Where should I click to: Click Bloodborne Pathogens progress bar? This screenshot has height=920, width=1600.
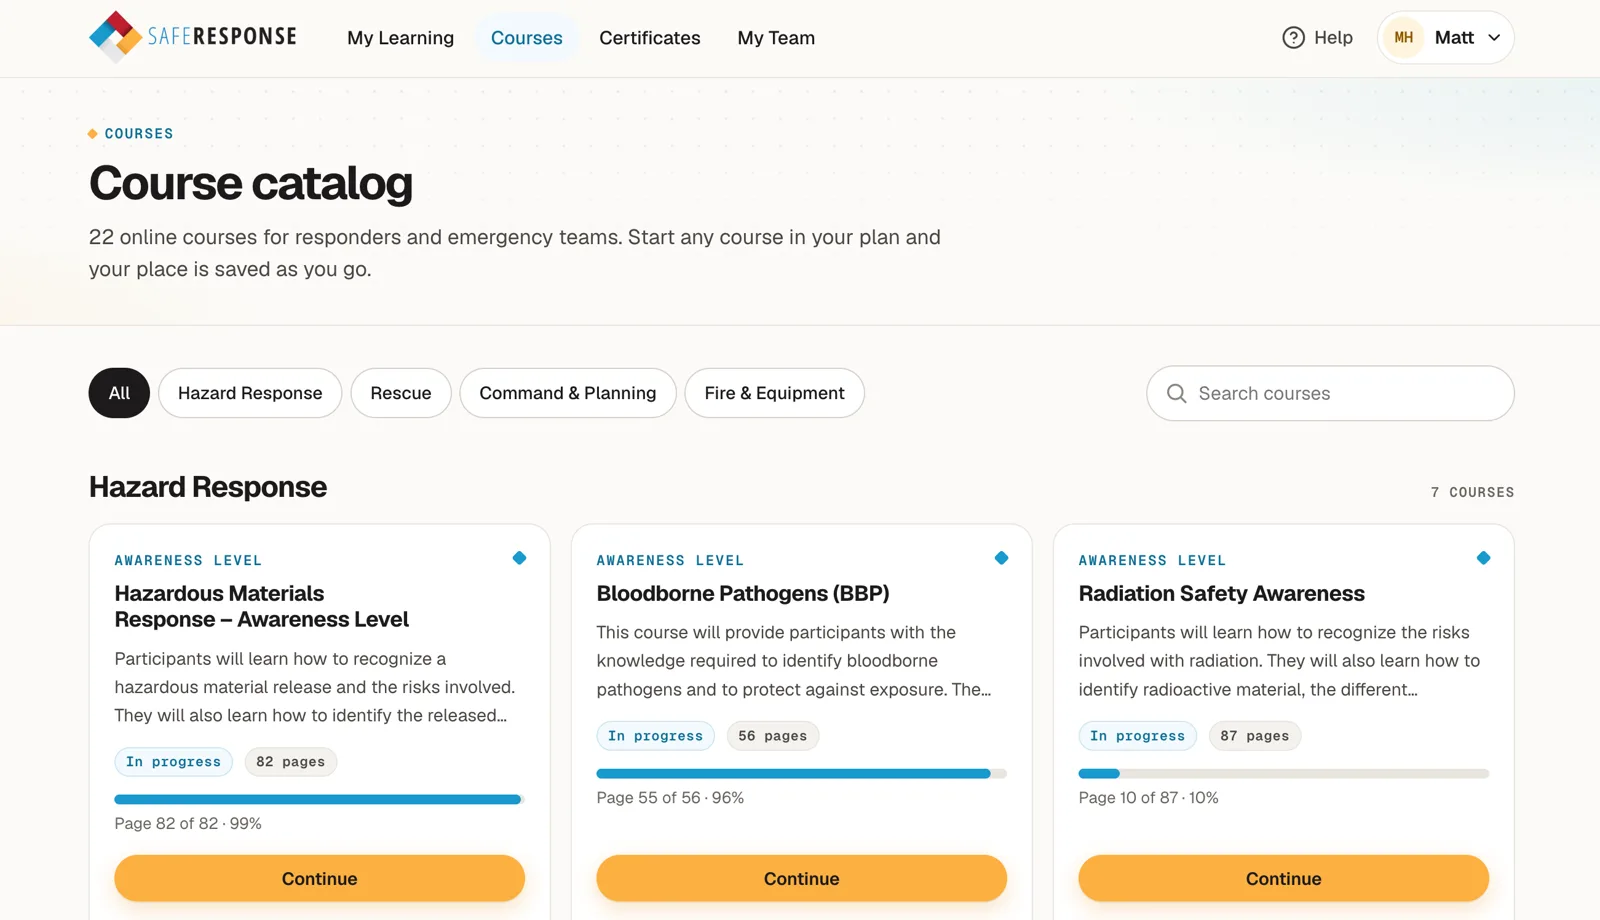tap(801, 773)
